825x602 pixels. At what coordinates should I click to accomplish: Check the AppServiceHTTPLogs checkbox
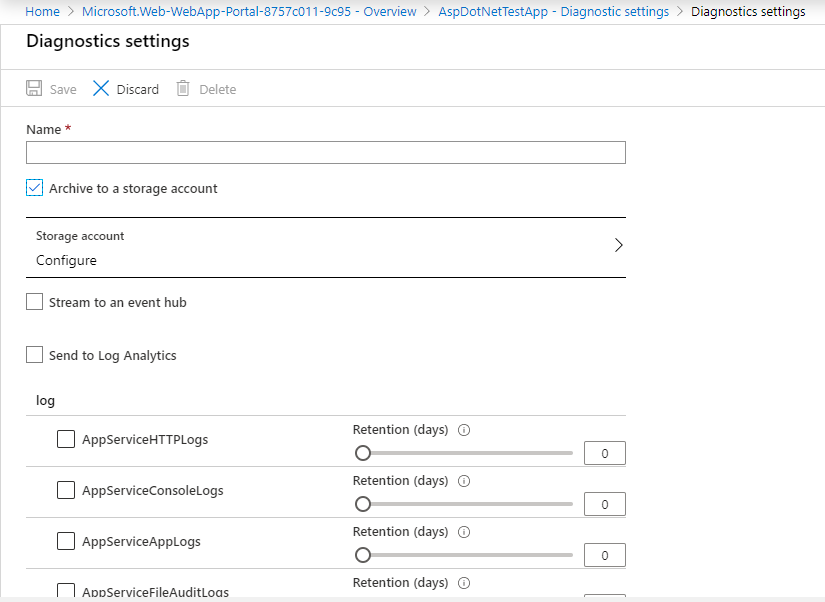tap(65, 438)
